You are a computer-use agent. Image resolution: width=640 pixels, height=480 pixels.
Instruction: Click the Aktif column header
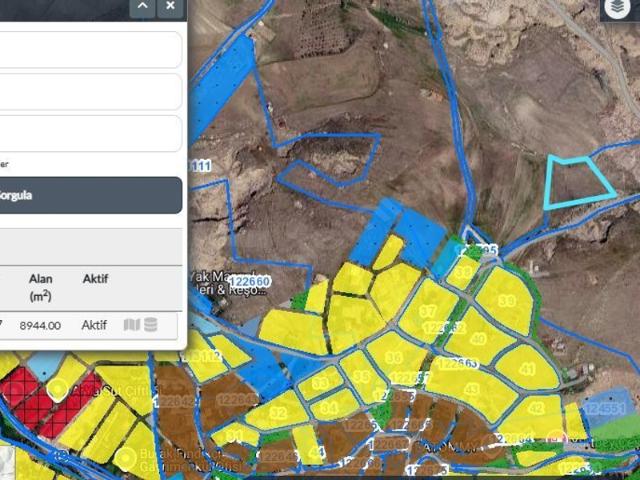tap(96, 279)
